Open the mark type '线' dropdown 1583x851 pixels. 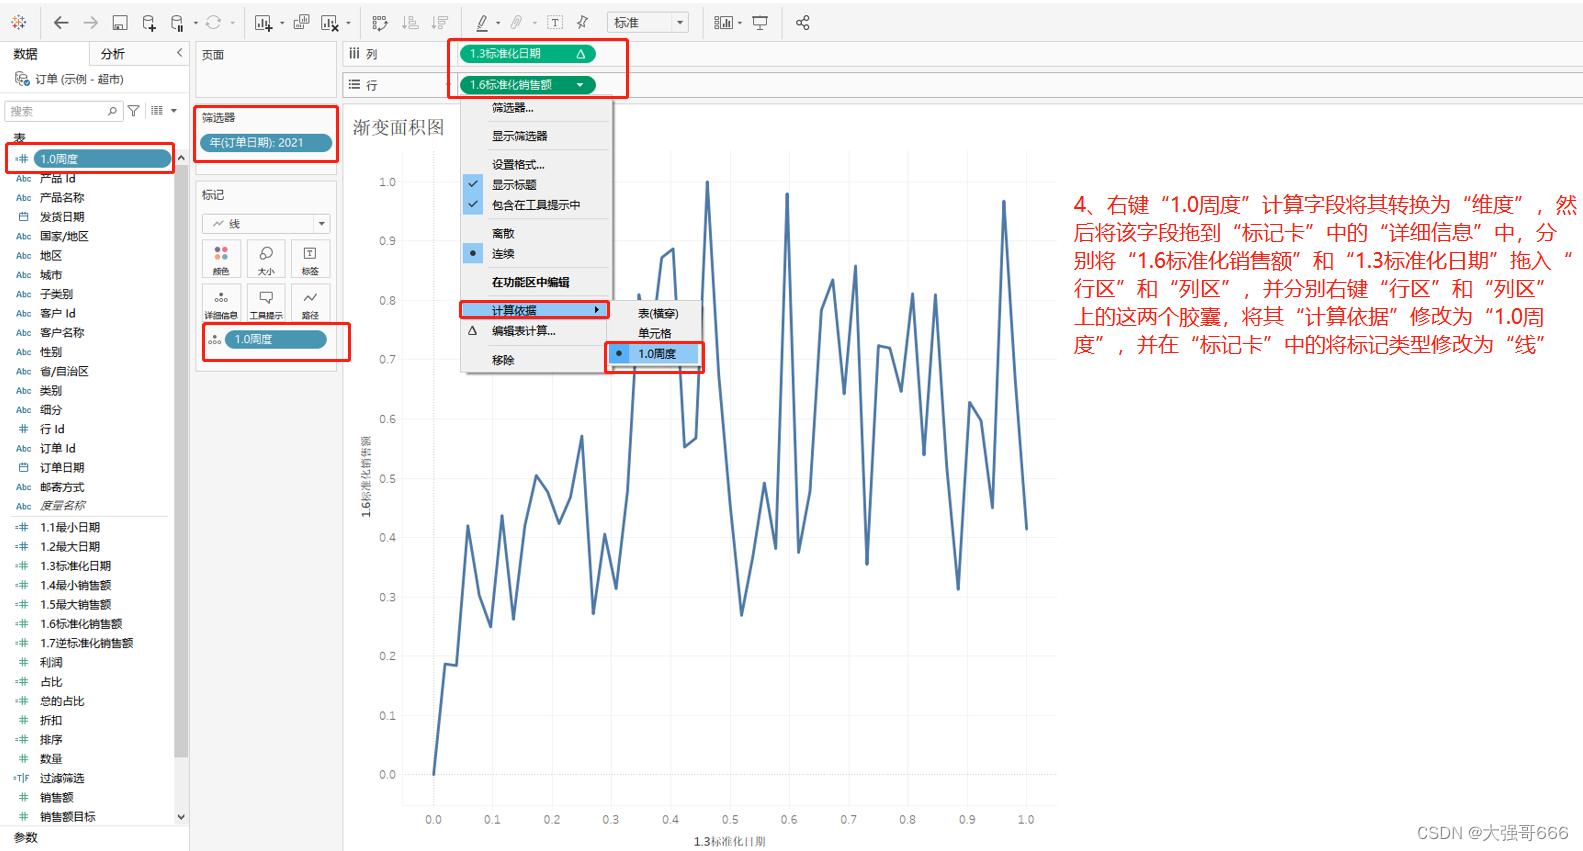[x=266, y=224]
